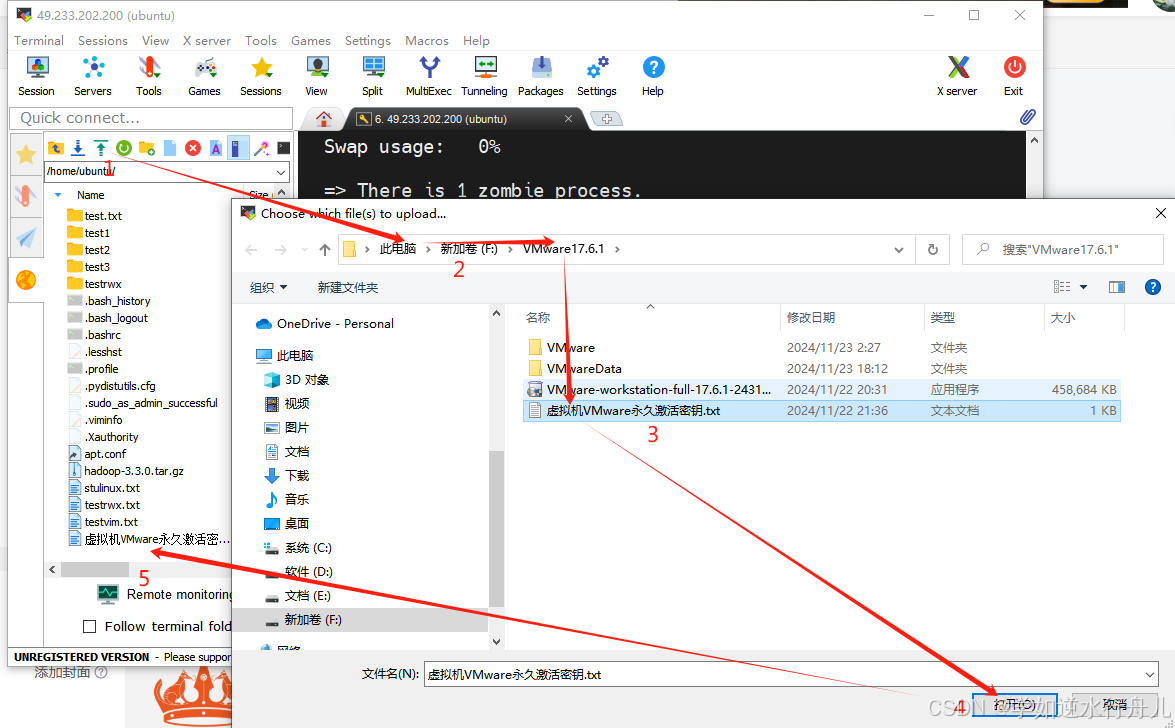Open the Sessions menu
Image resolution: width=1175 pixels, height=728 pixels.
[x=103, y=40]
